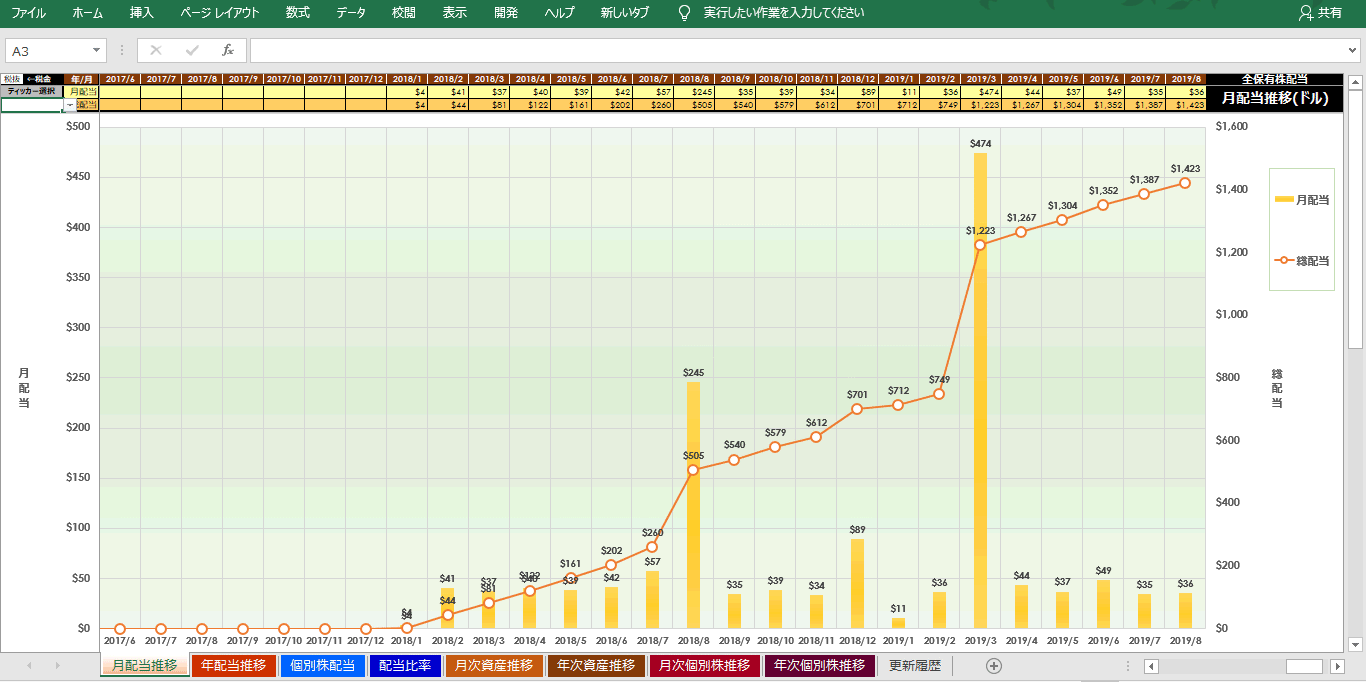
Task: Click the $89 bar for 2018/12
Action: pos(857,584)
